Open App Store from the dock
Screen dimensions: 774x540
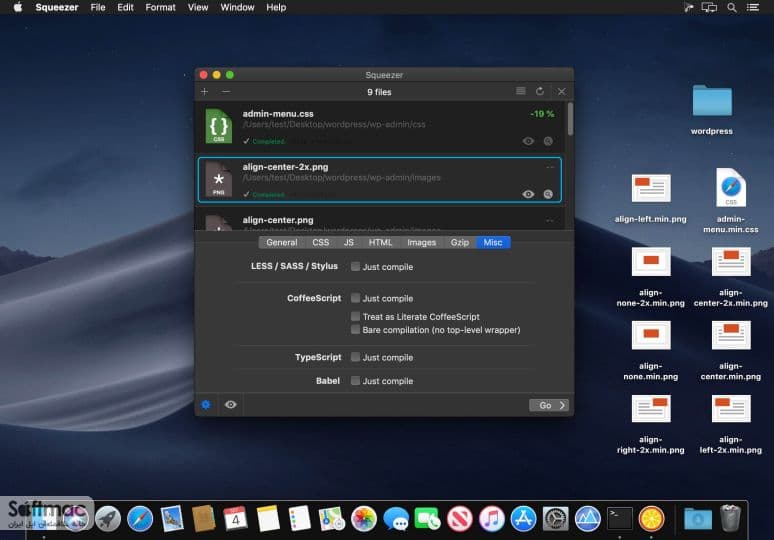coord(523,519)
